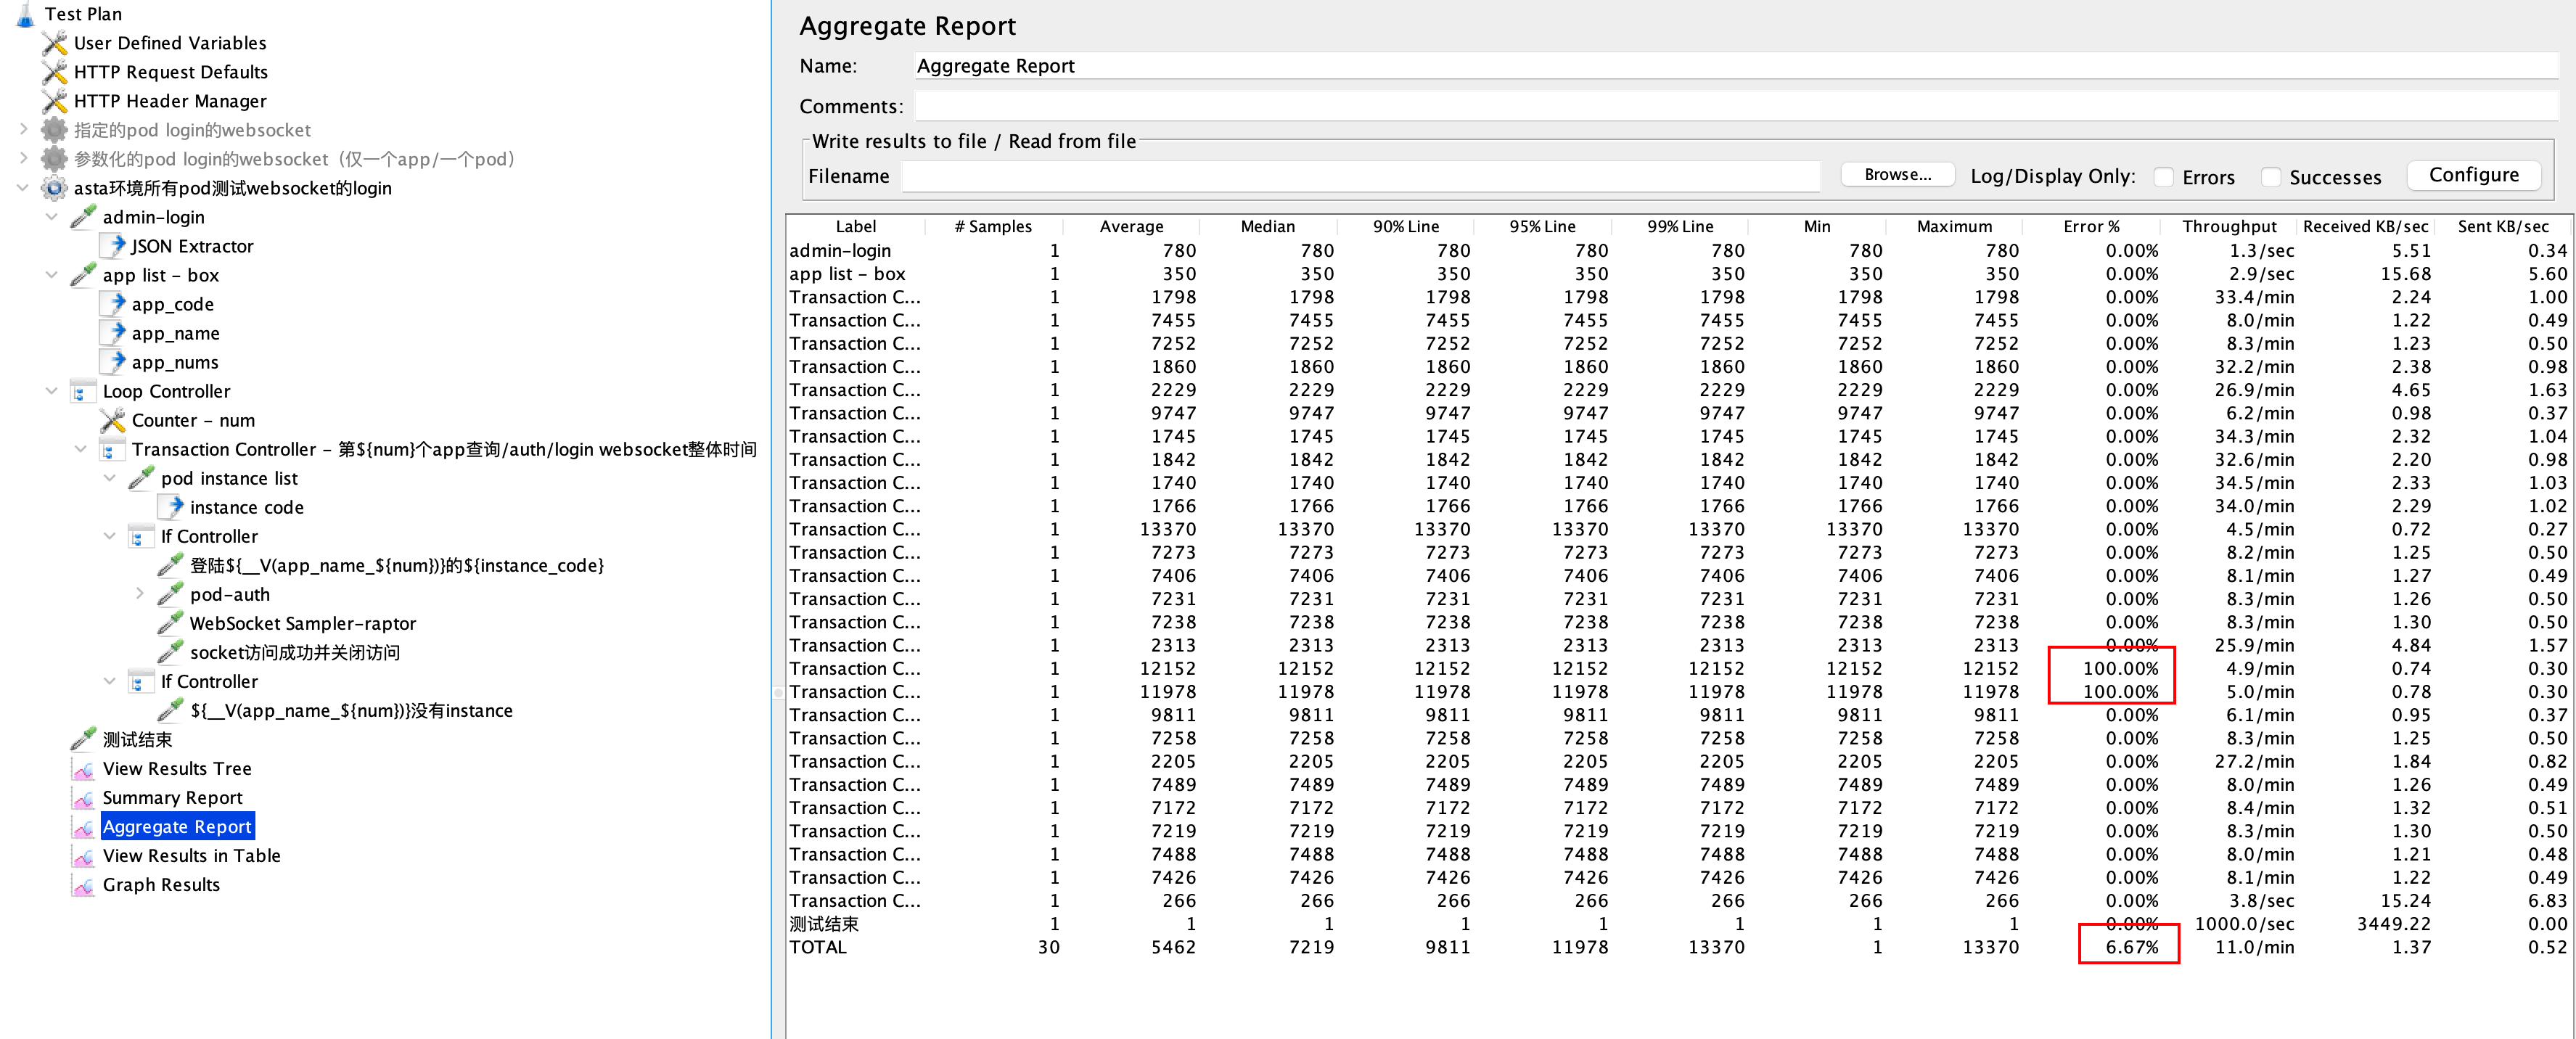The image size is (2576, 1039).
Task: Collapse the If Controller containing pod-auth
Action: (110, 536)
